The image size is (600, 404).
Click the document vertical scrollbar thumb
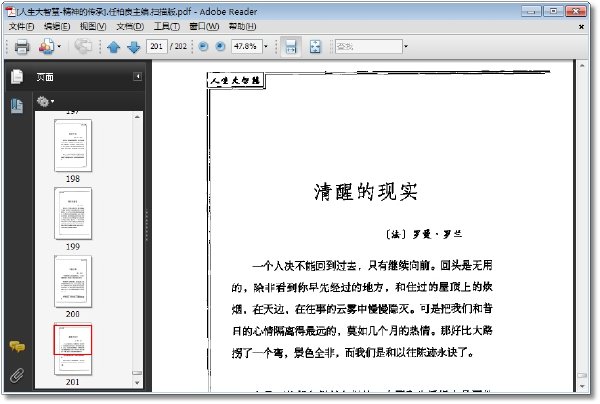(x=582, y=375)
